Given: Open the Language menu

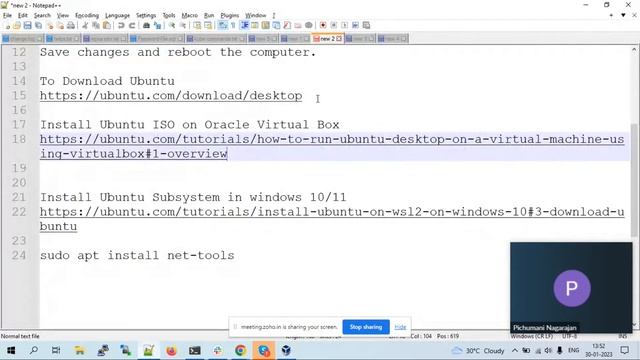Looking at the screenshot, I should point(117,15).
